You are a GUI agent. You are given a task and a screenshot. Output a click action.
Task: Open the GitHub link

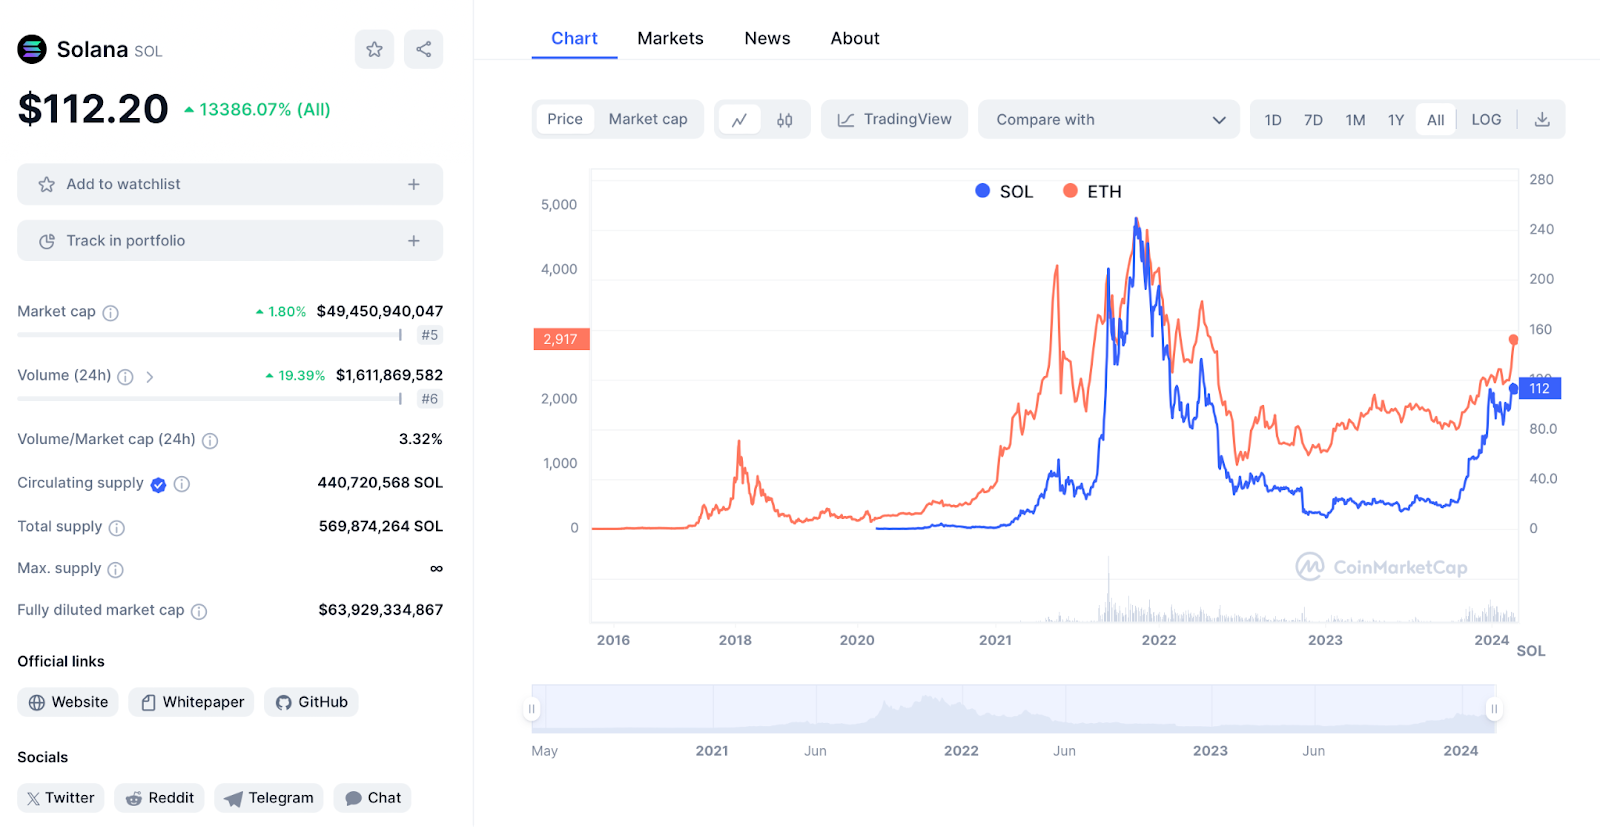[x=311, y=702]
